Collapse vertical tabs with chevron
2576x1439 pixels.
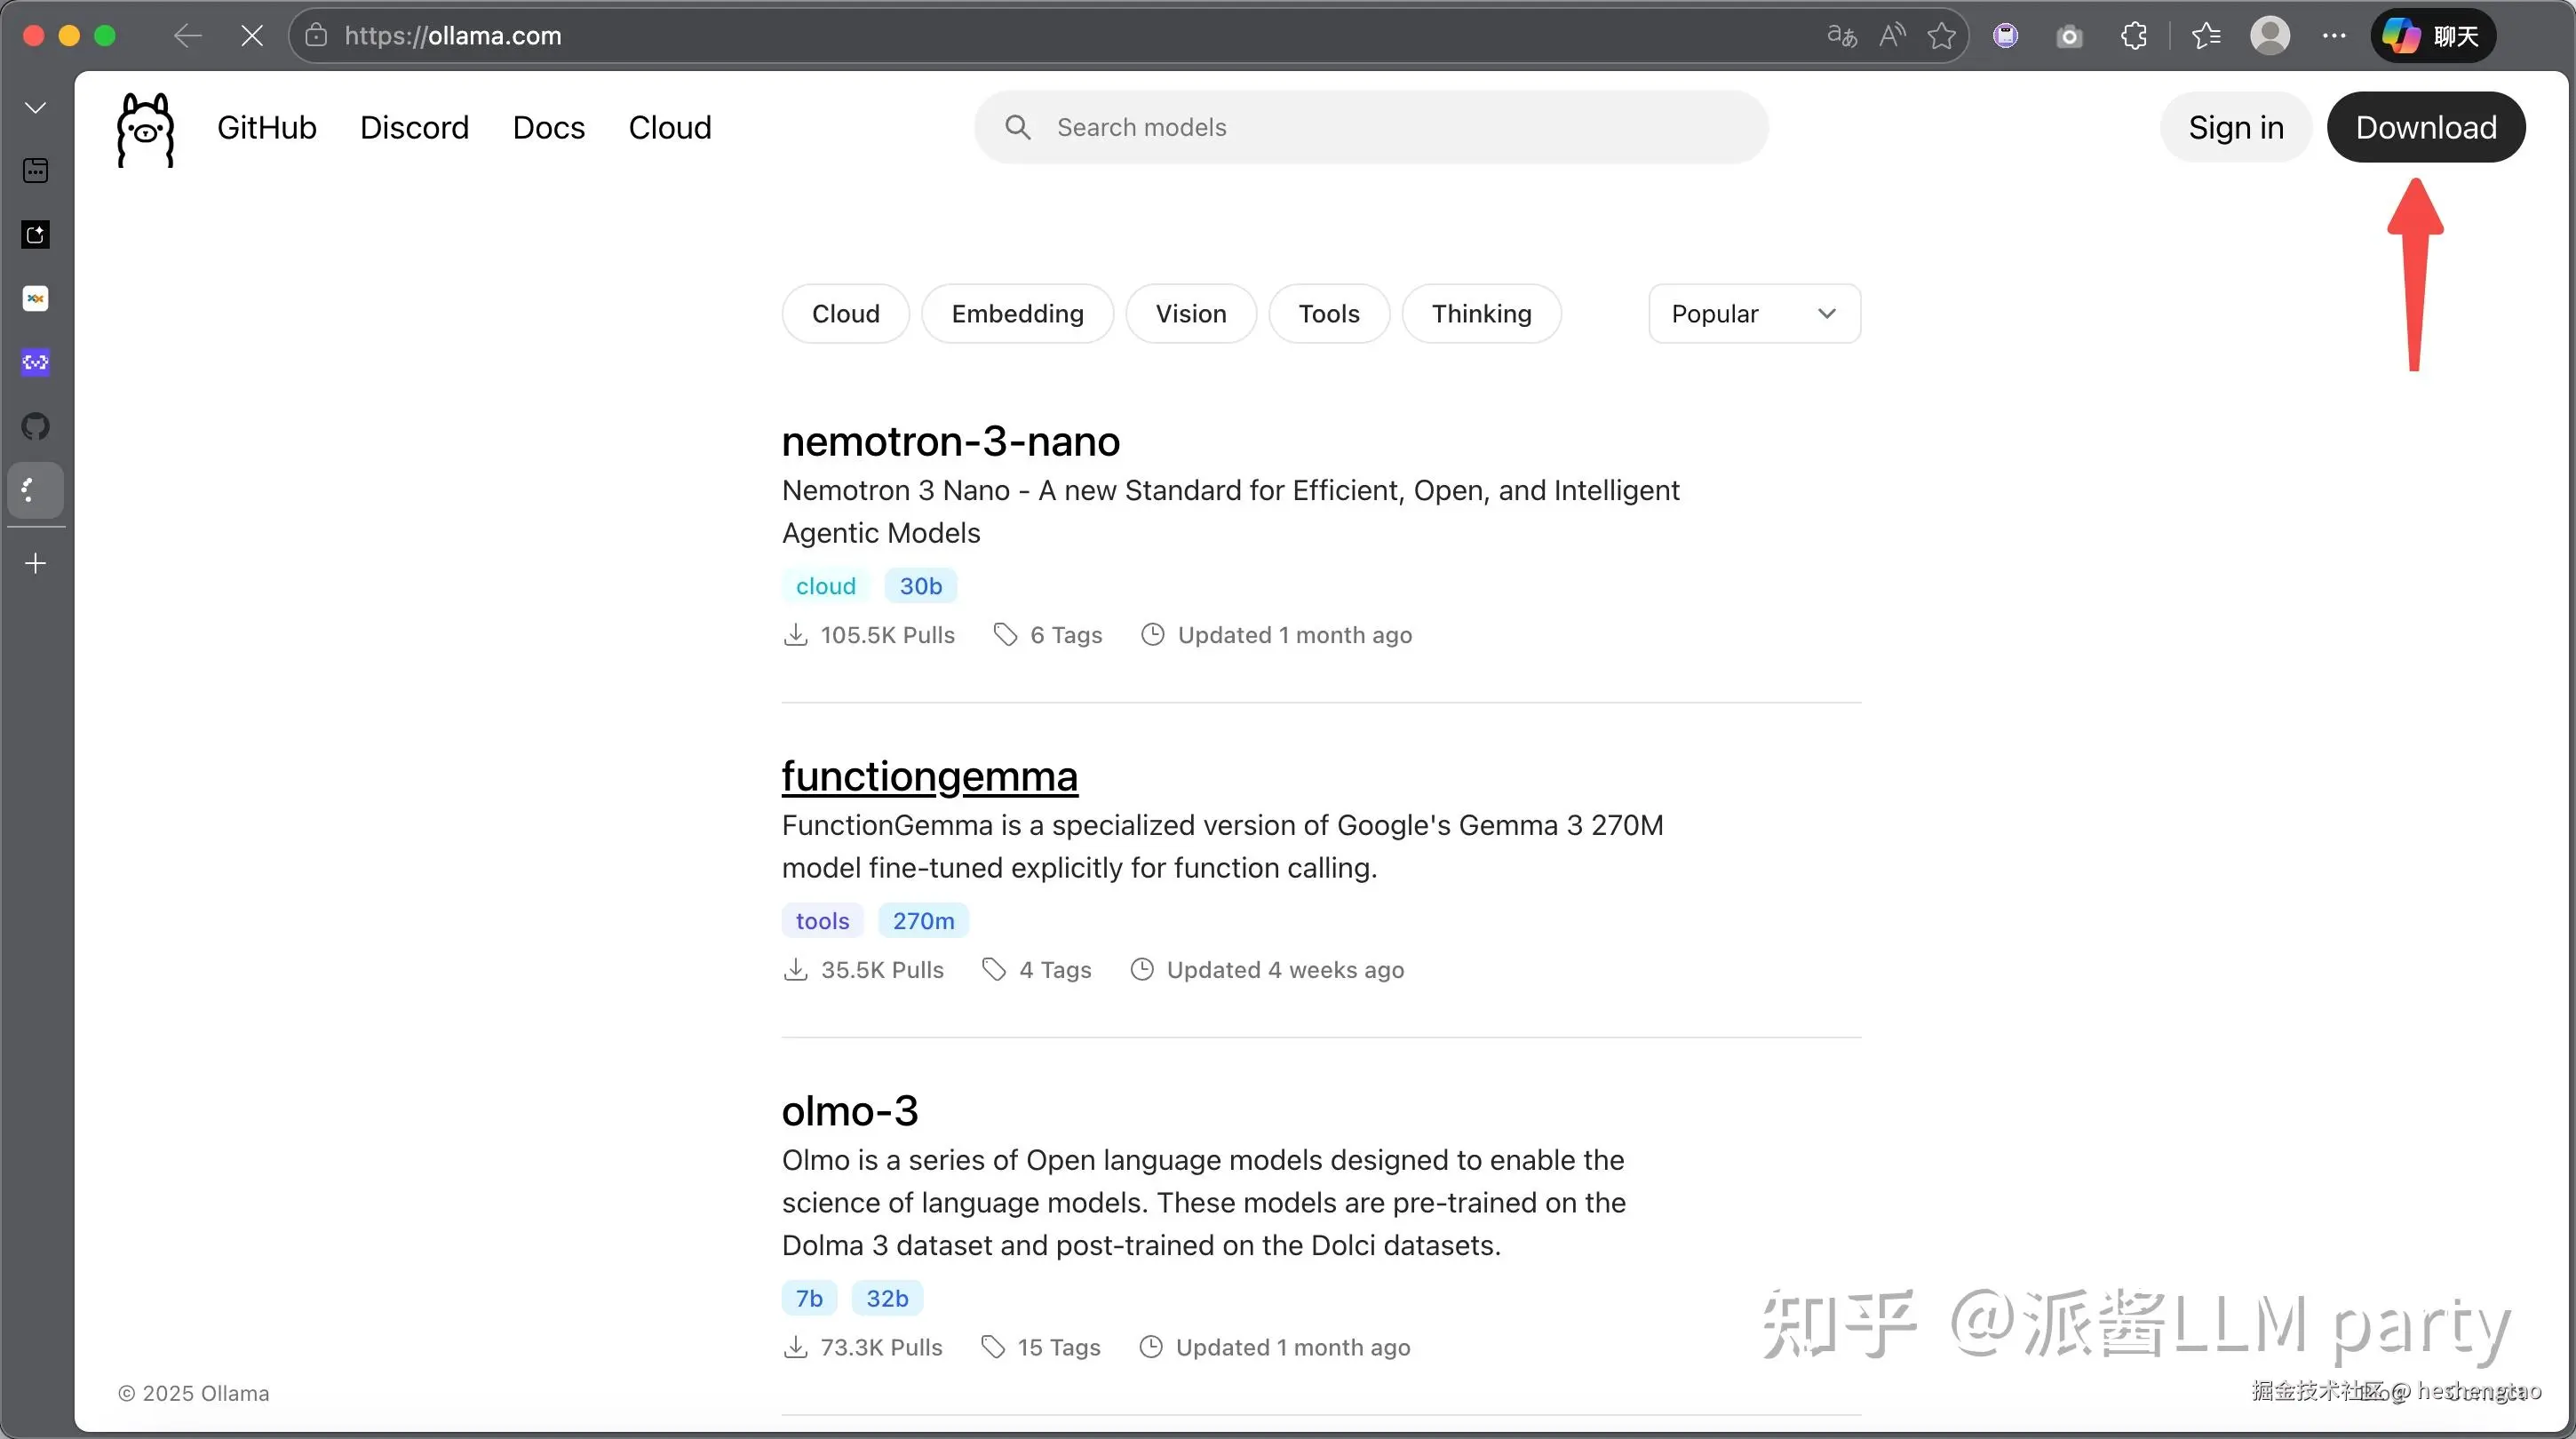(36, 107)
